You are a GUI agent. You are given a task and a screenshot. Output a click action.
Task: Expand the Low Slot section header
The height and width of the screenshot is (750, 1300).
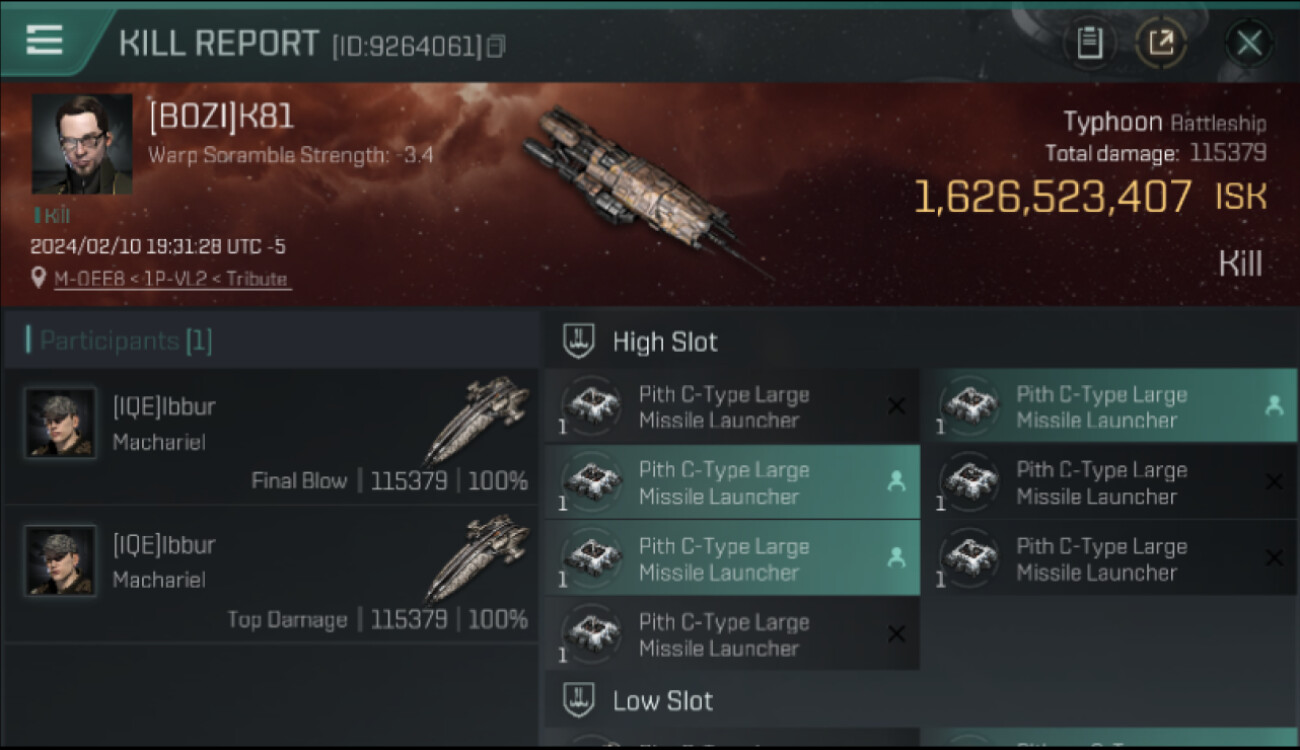tap(662, 700)
